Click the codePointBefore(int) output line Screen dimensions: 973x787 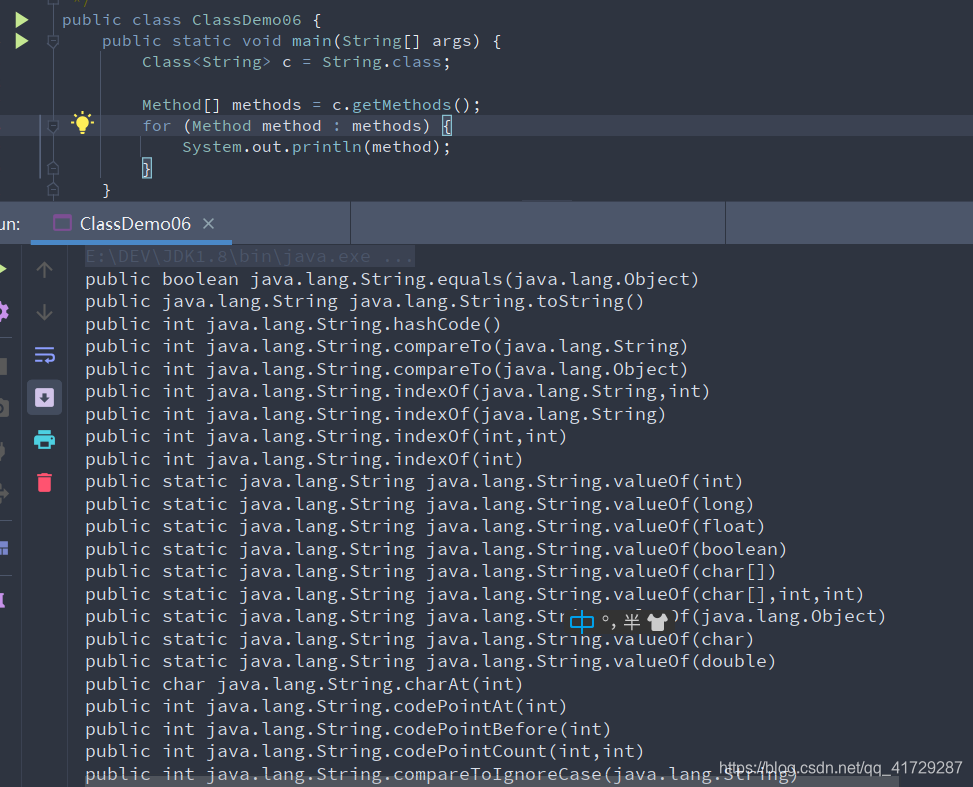click(348, 729)
